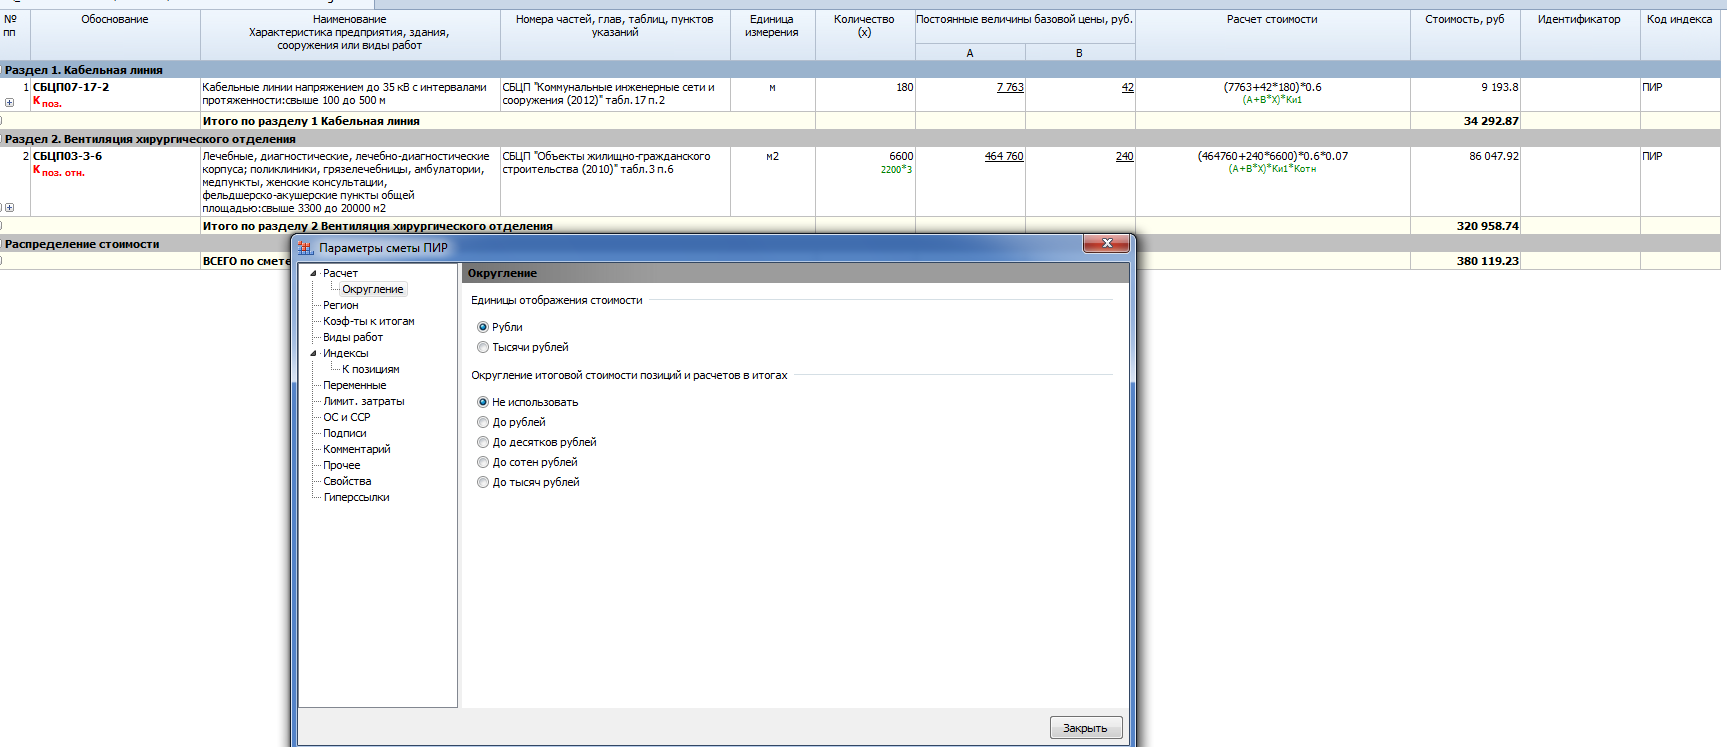Choose rounding До рублей option
This screenshot has width=1727, height=747.
pos(483,422)
